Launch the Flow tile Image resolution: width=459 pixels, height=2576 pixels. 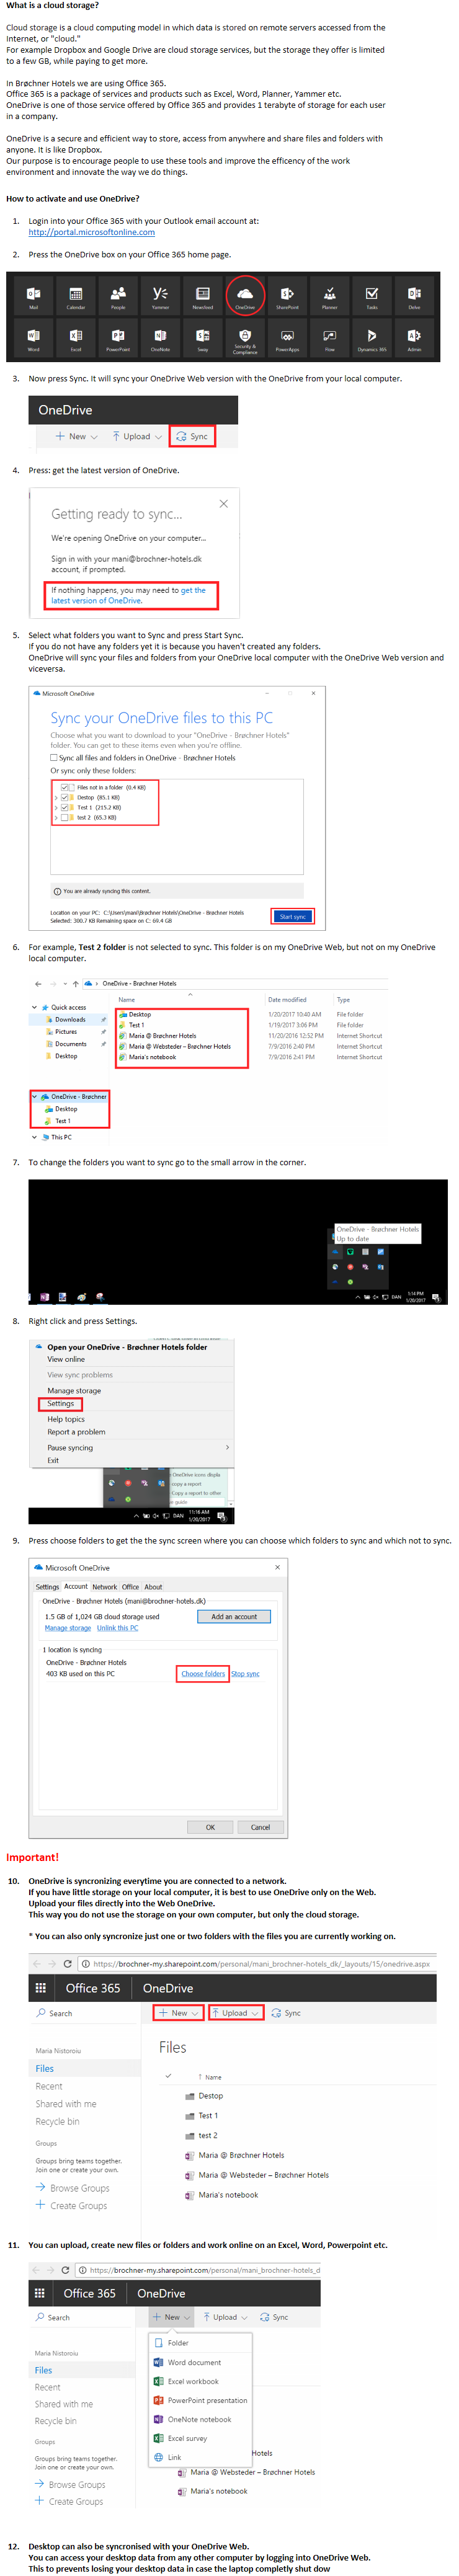[330, 338]
